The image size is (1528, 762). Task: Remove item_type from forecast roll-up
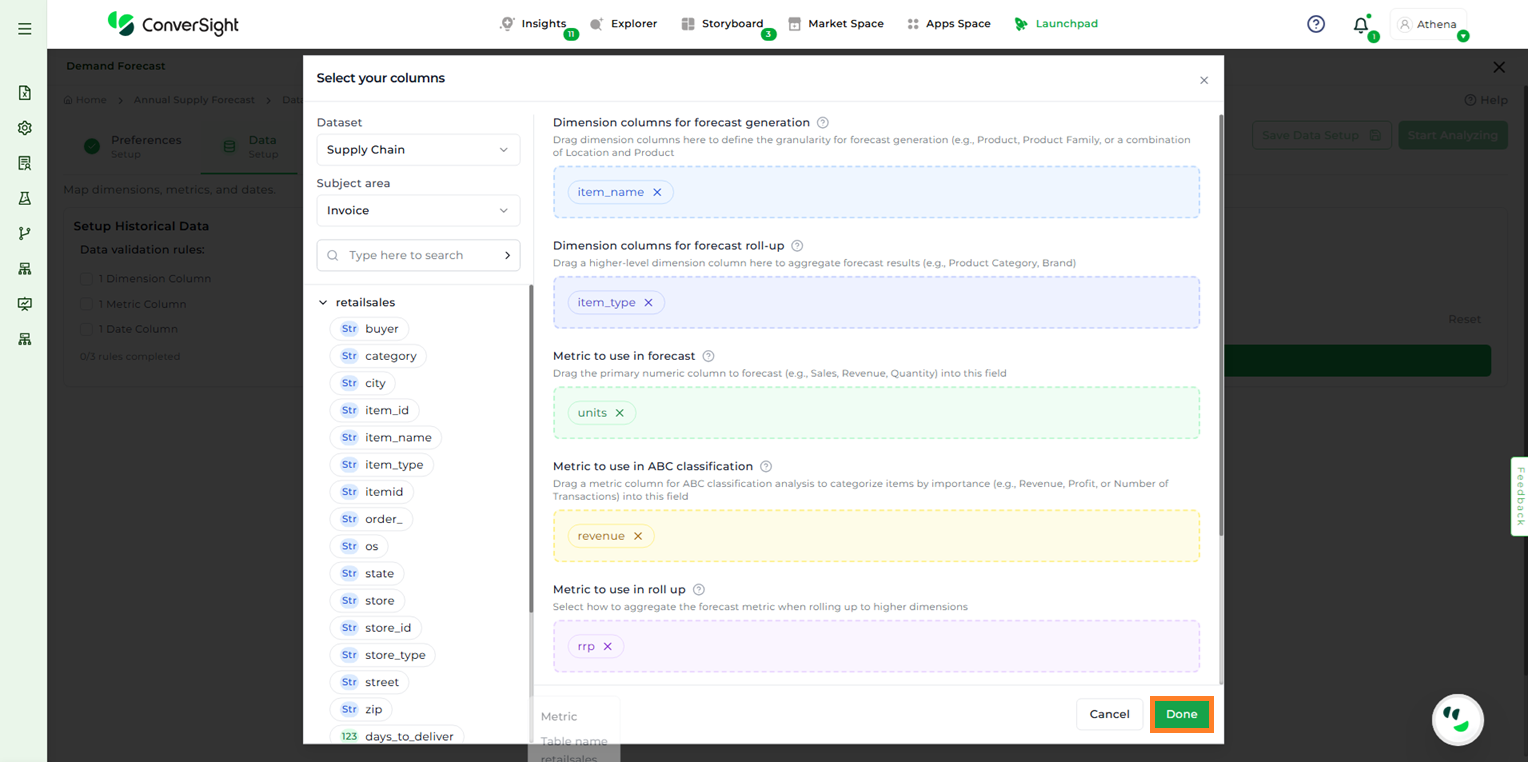[x=648, y=303]
